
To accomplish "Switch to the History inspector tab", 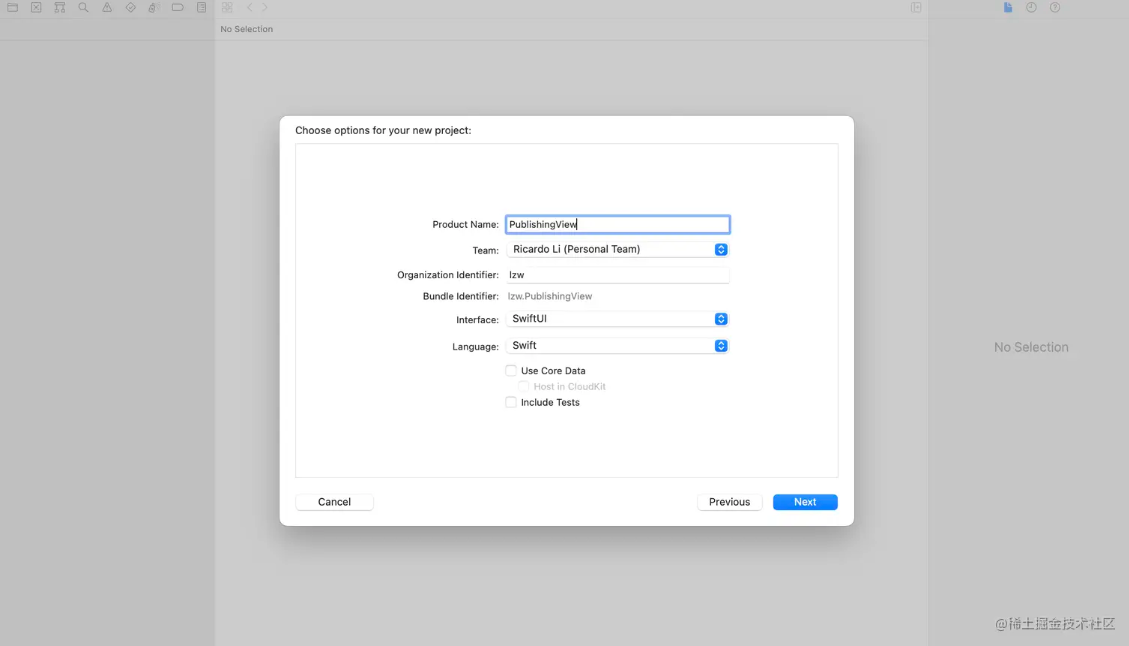I will coord(1031,8).
